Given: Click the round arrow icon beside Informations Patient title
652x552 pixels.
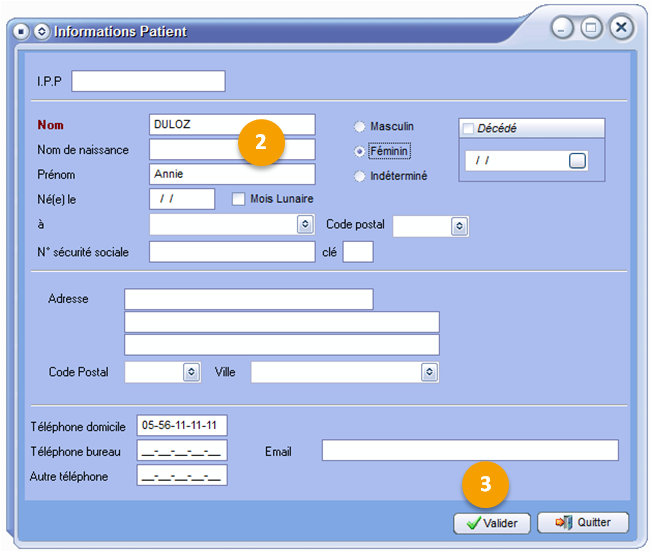Looking at the screenshot, I should click(x=40, y=31).
